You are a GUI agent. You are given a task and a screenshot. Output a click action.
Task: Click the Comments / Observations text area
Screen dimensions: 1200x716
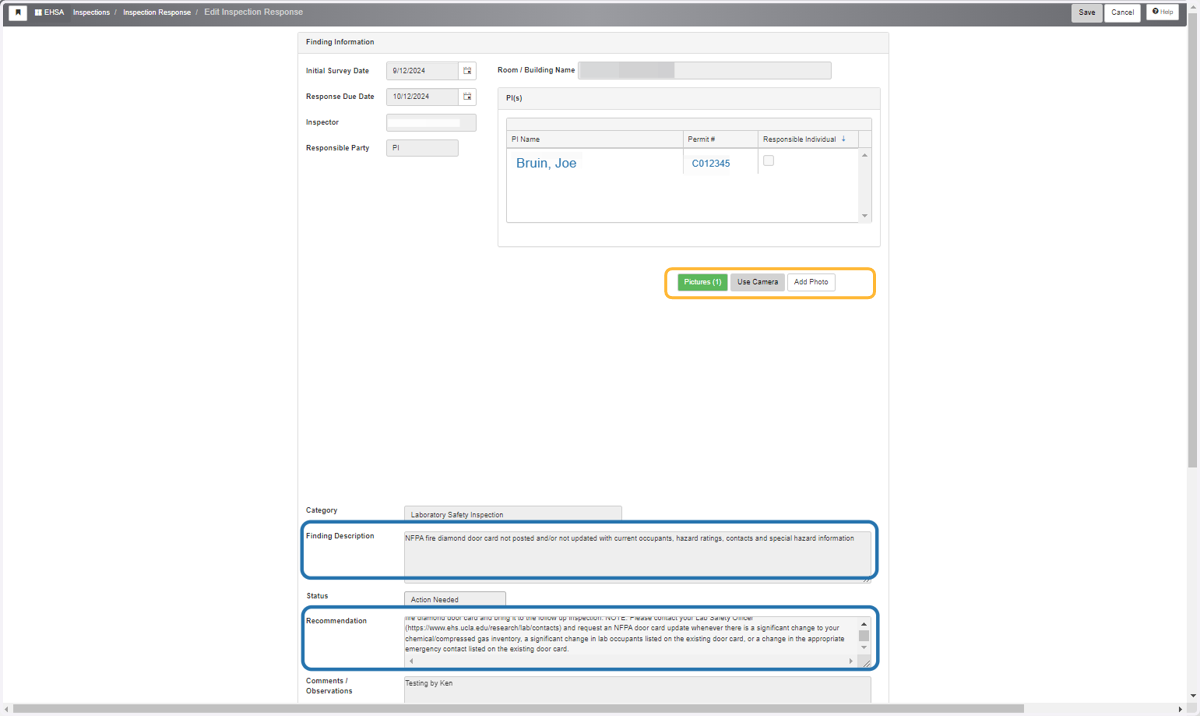coord(637,689)
